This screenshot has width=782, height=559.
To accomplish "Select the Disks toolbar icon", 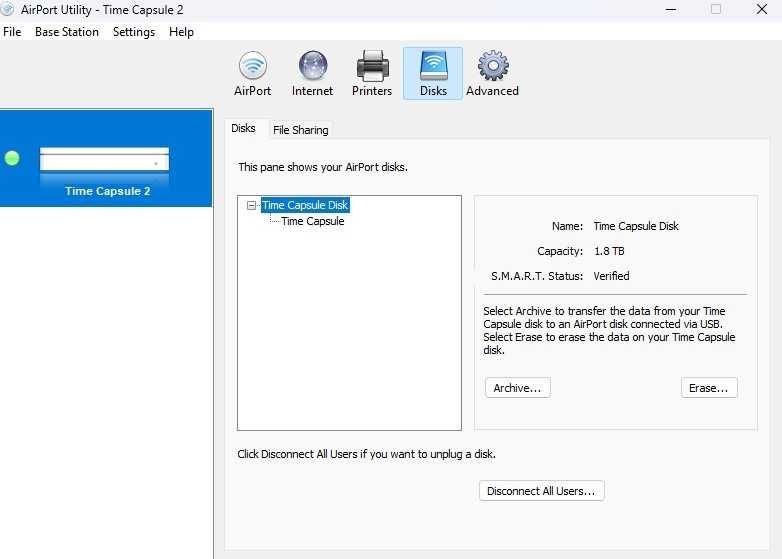I will 433,73.
